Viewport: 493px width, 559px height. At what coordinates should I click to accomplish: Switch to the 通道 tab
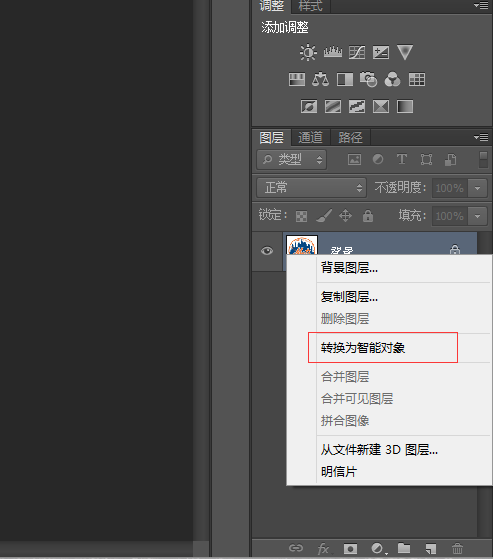[x=310, y=138]
